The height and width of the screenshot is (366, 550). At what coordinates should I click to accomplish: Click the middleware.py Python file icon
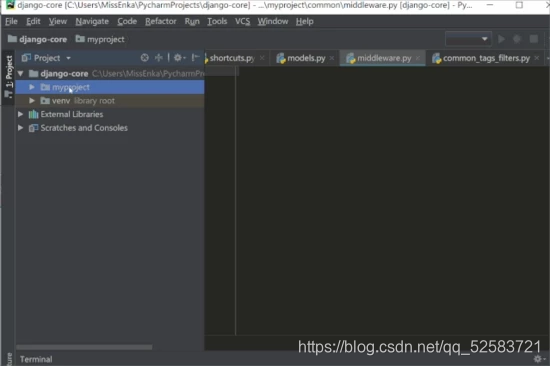350,58
